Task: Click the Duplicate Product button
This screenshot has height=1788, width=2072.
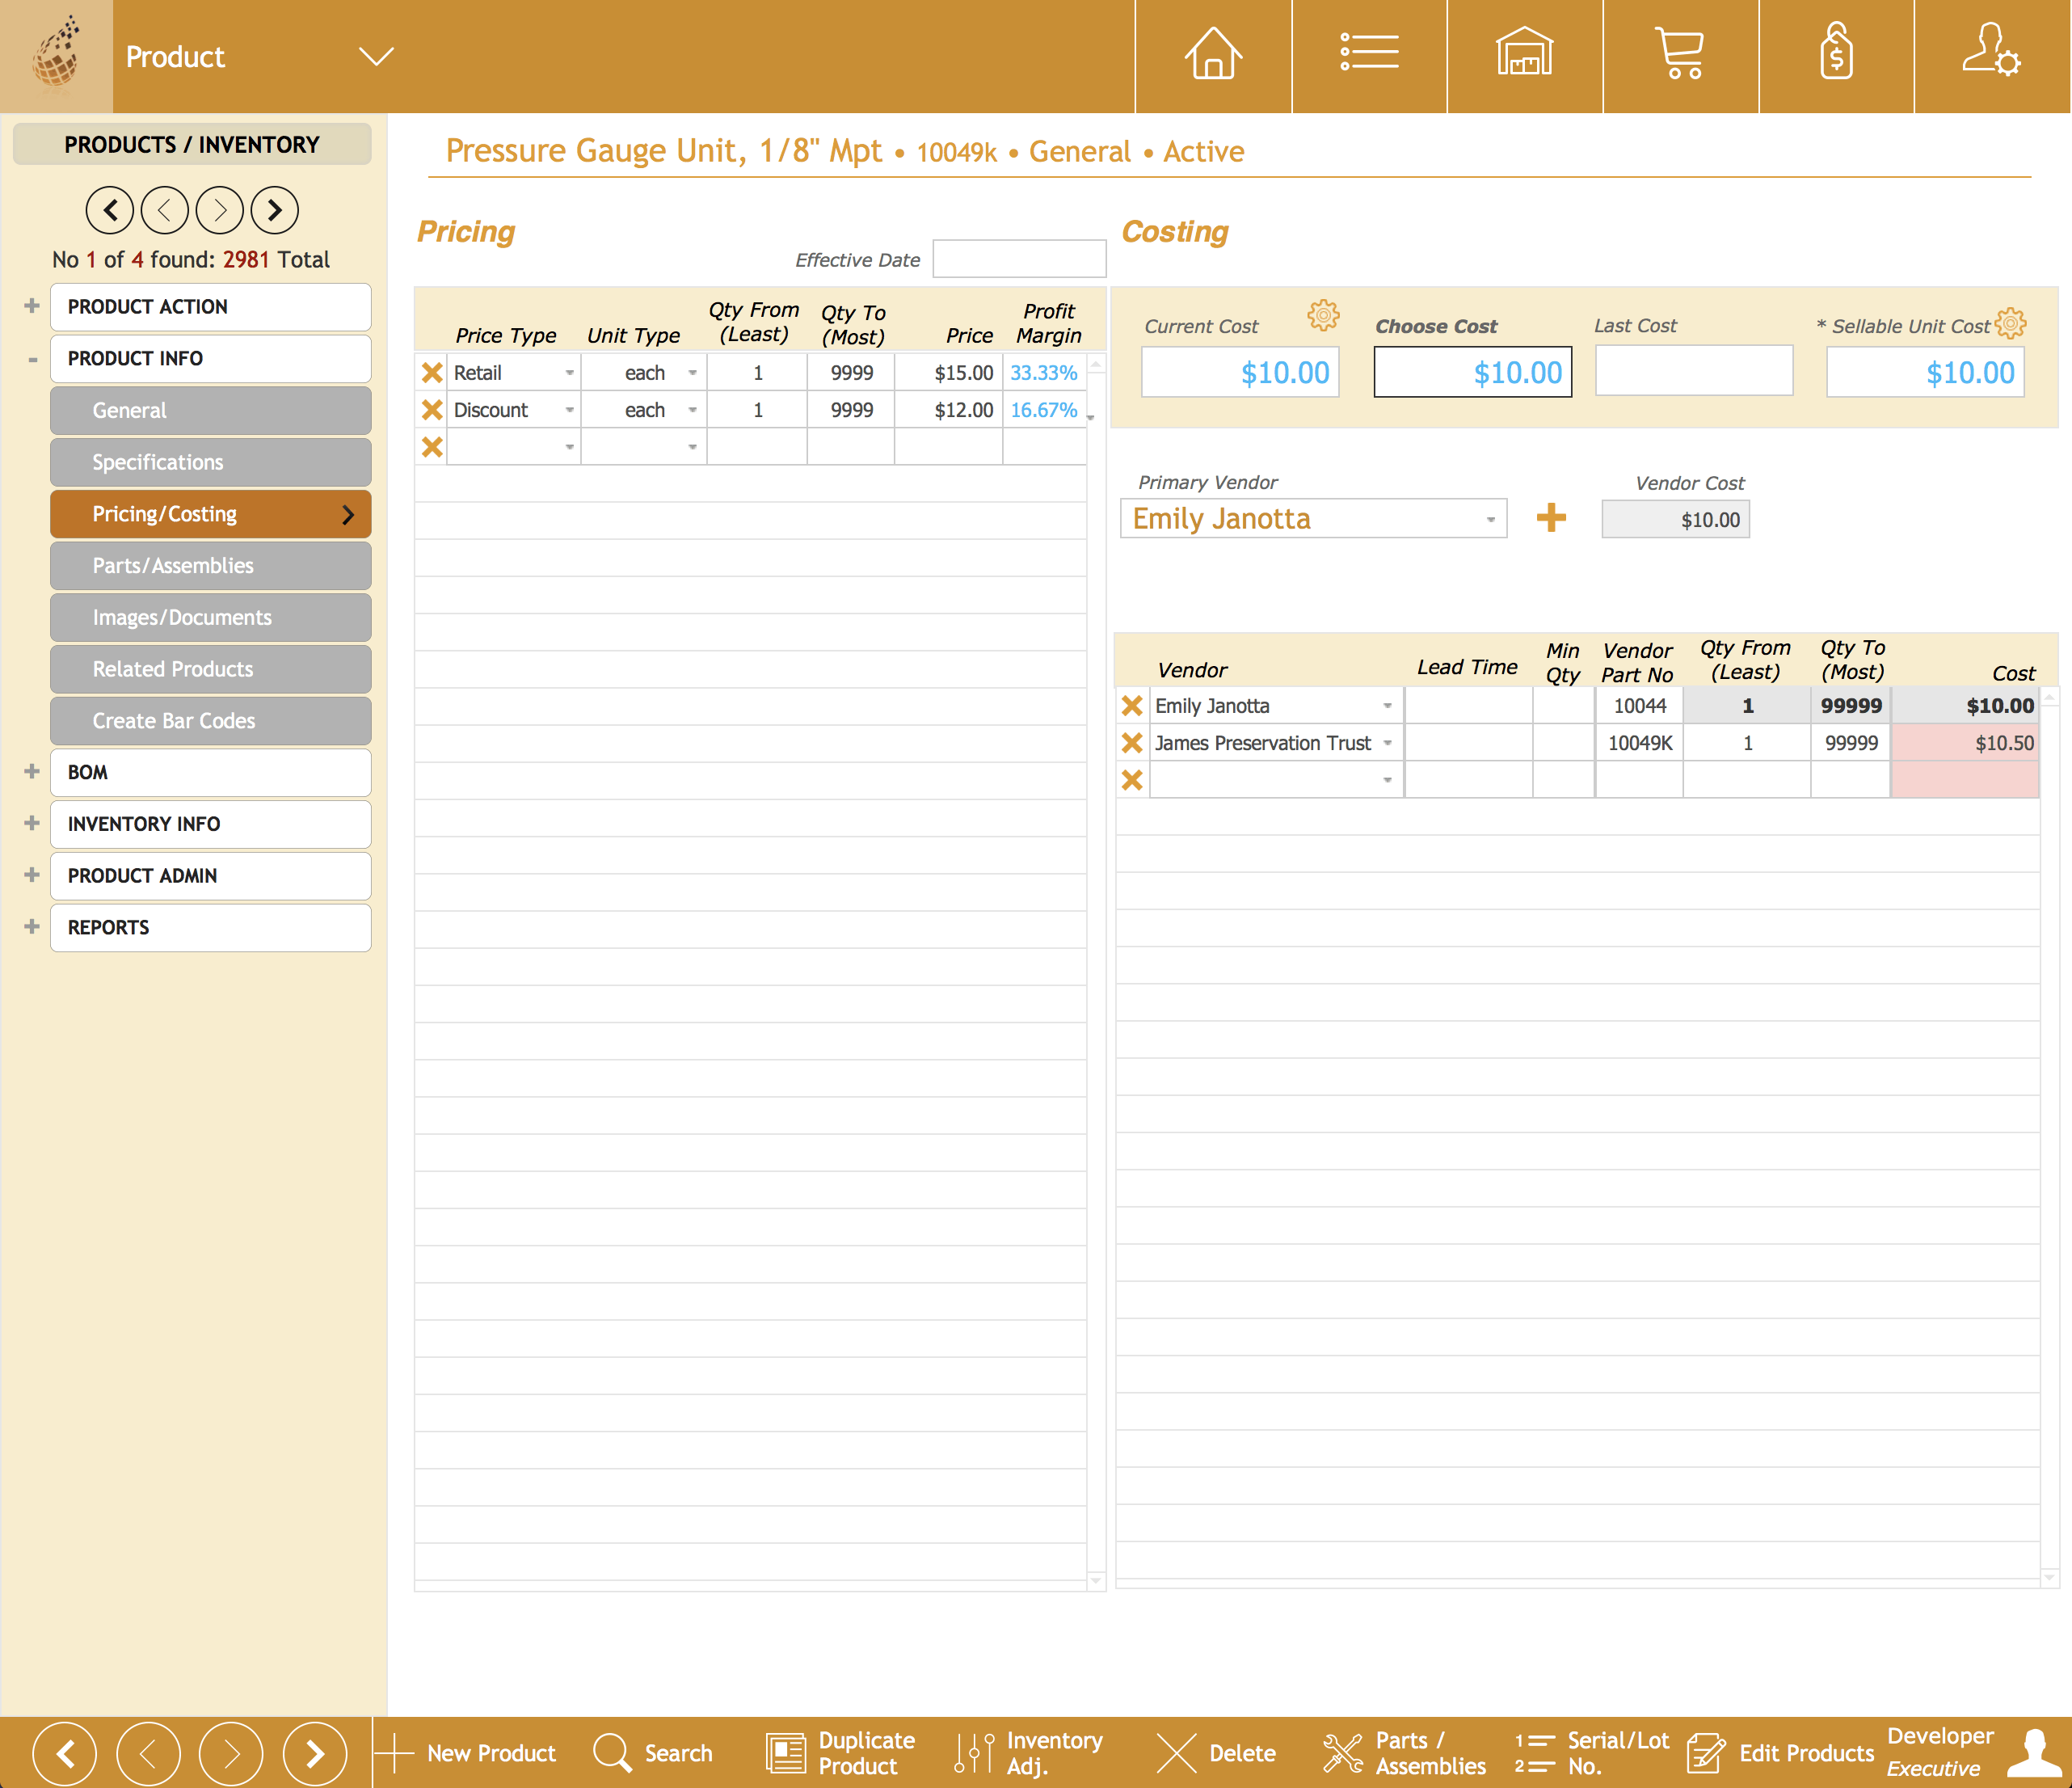Action: coord(841,1753)
